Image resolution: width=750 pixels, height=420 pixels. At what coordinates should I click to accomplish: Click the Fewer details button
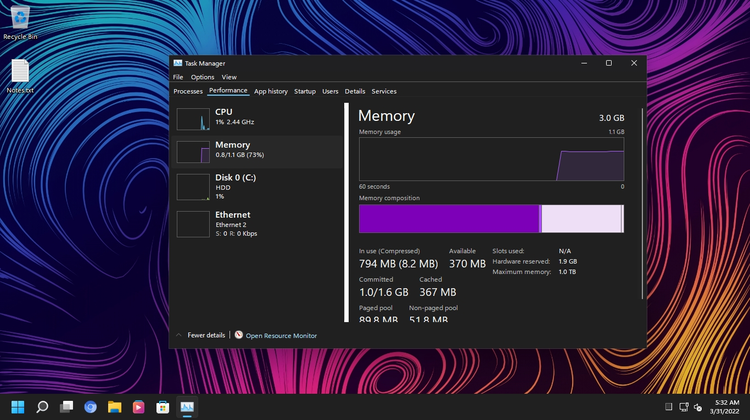coord(206,335)
